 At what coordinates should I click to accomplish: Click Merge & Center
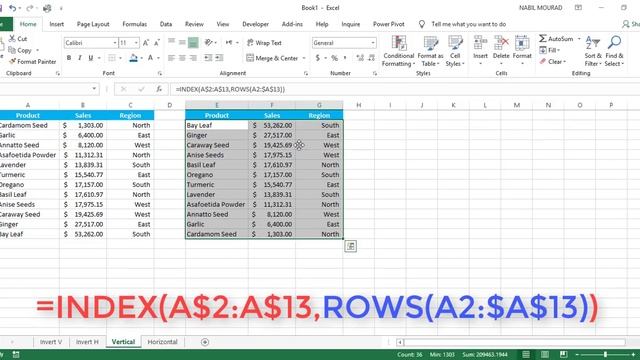272,58
